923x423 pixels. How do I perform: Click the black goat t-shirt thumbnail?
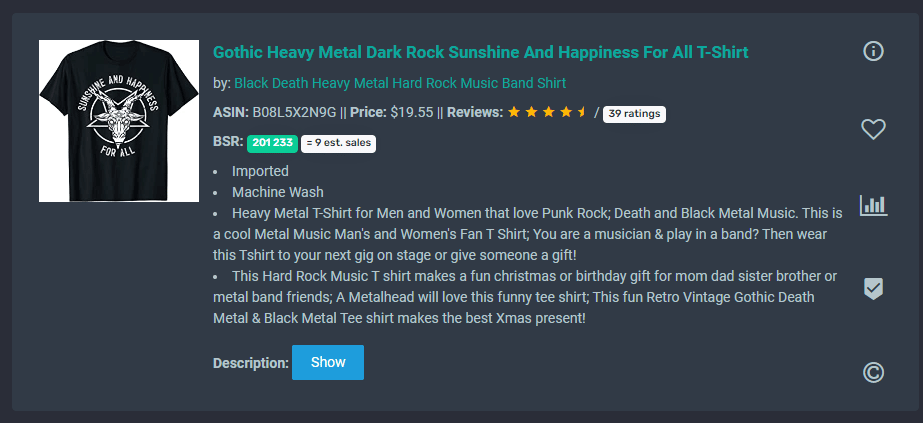pos(119,121)
